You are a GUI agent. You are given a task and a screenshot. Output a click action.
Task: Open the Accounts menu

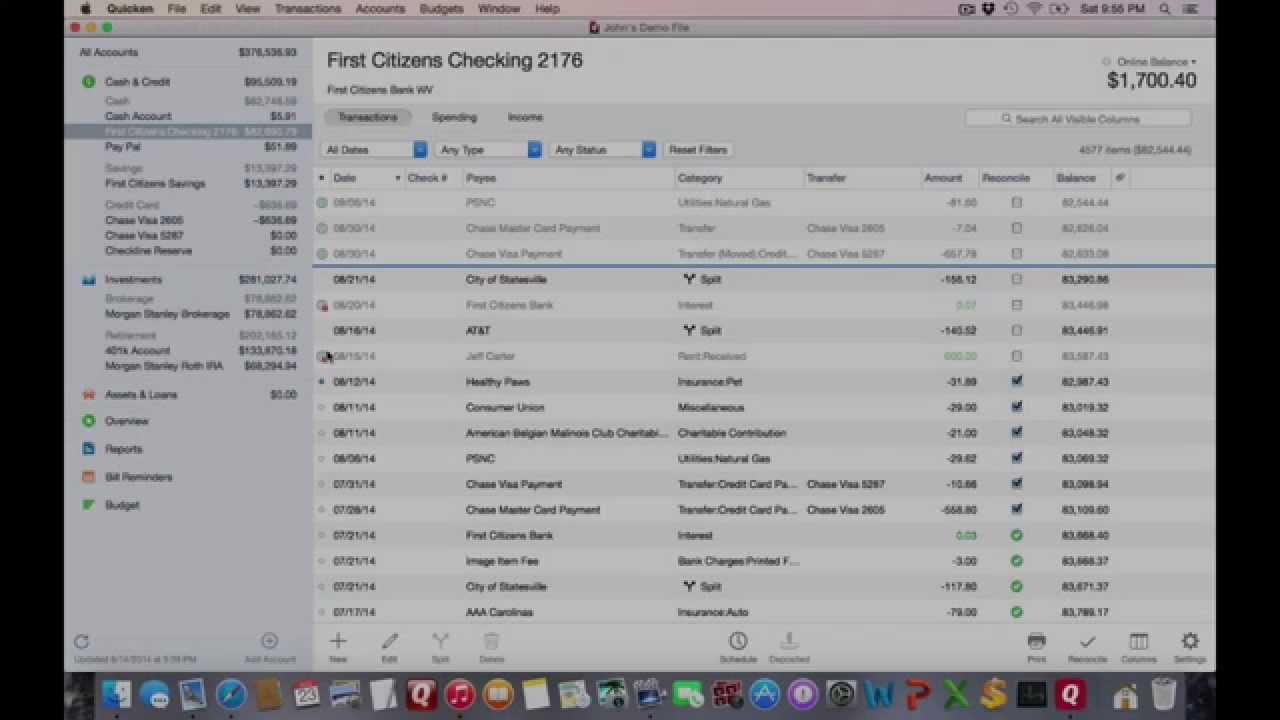coord(380,9)
